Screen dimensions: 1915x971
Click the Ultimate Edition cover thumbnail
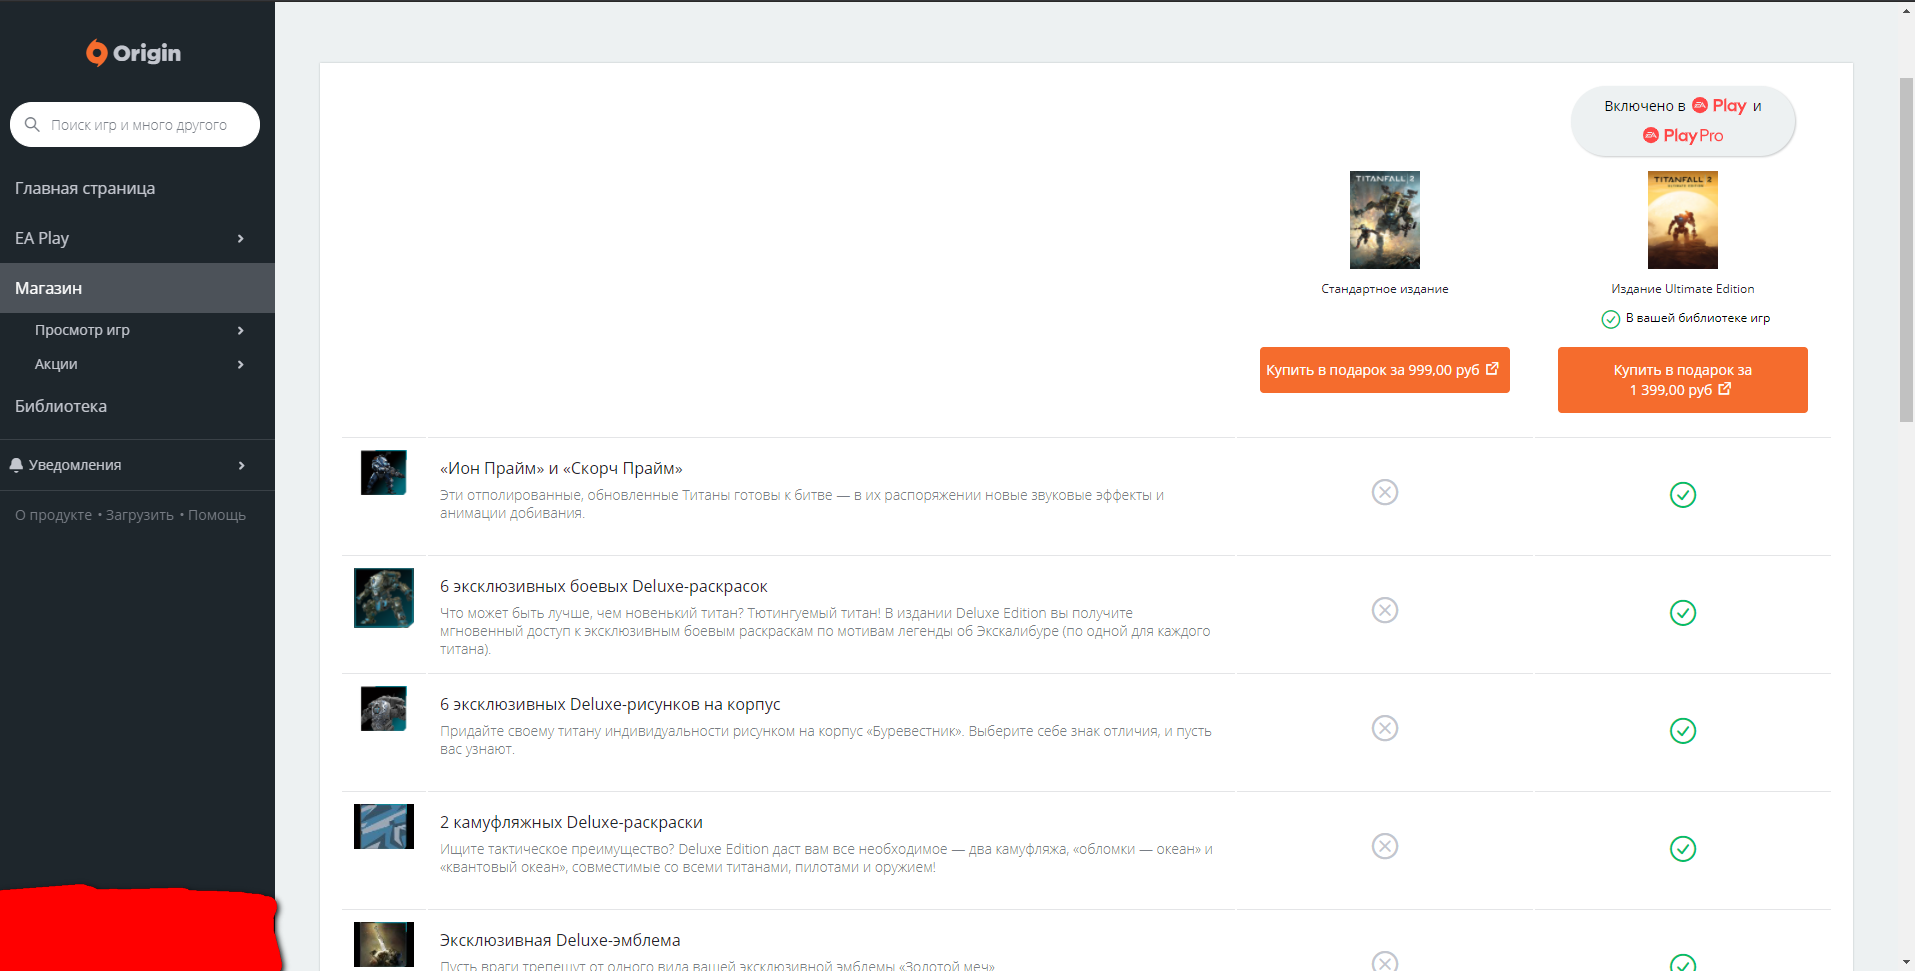[1683, 220]
